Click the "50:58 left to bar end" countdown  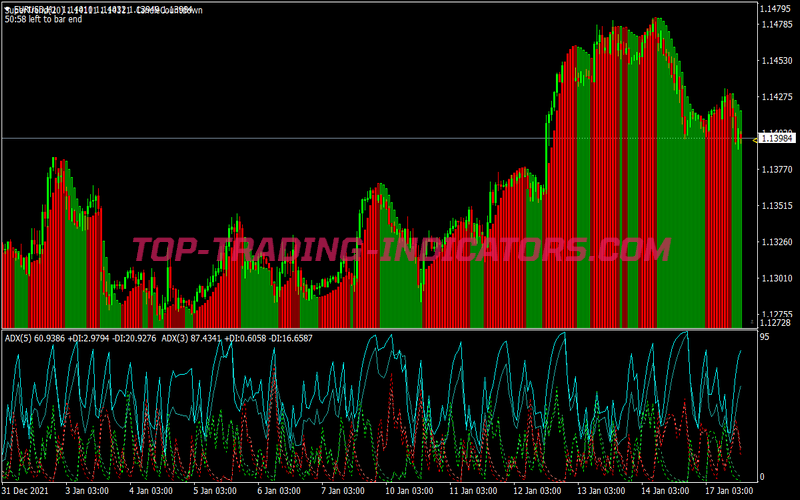click(43, 19)
